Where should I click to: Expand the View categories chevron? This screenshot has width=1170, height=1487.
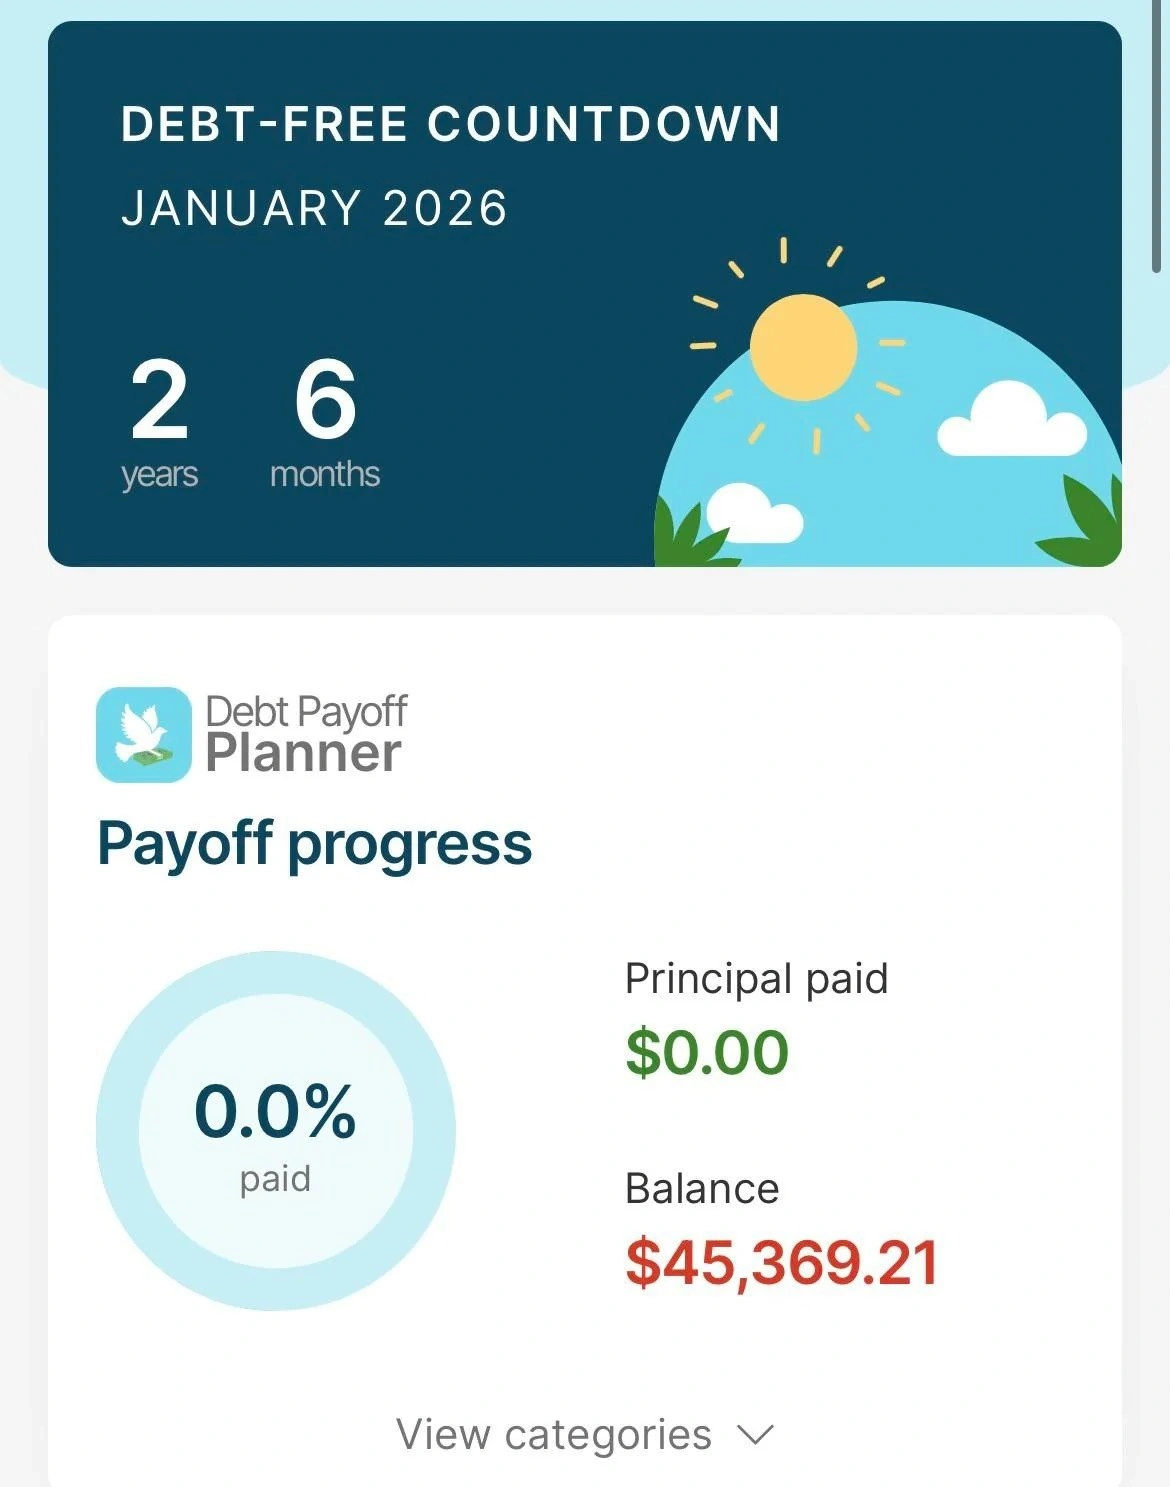coord(755,1435)
